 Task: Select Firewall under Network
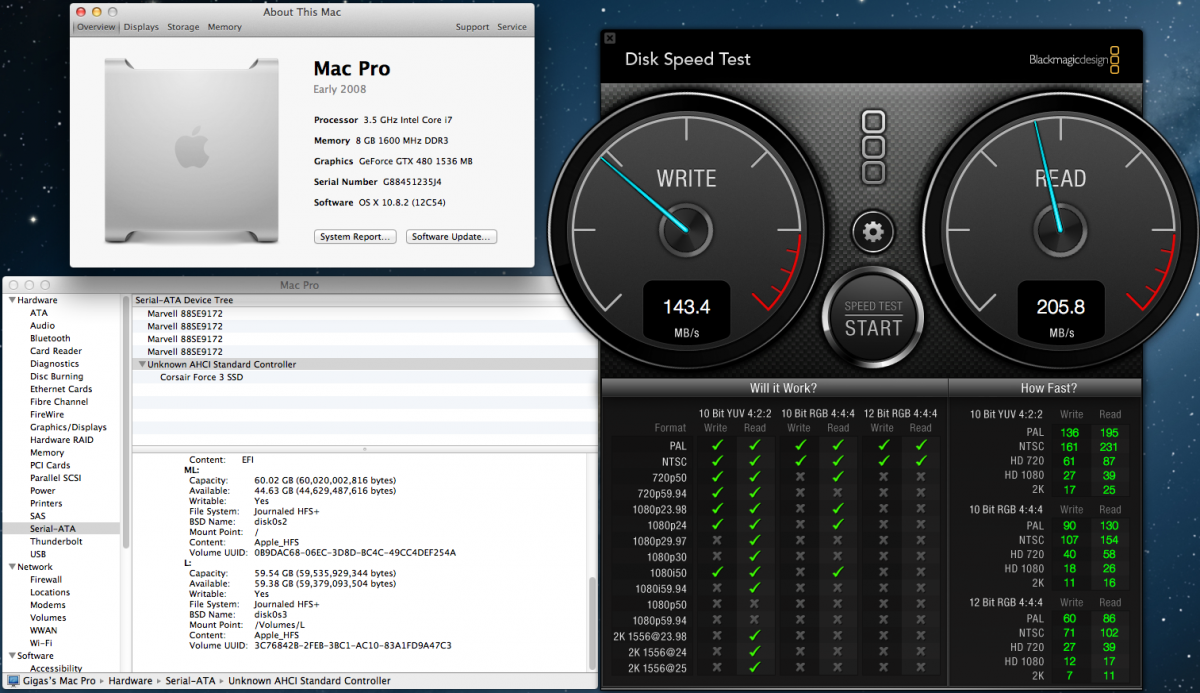click(x=46, y=579)
